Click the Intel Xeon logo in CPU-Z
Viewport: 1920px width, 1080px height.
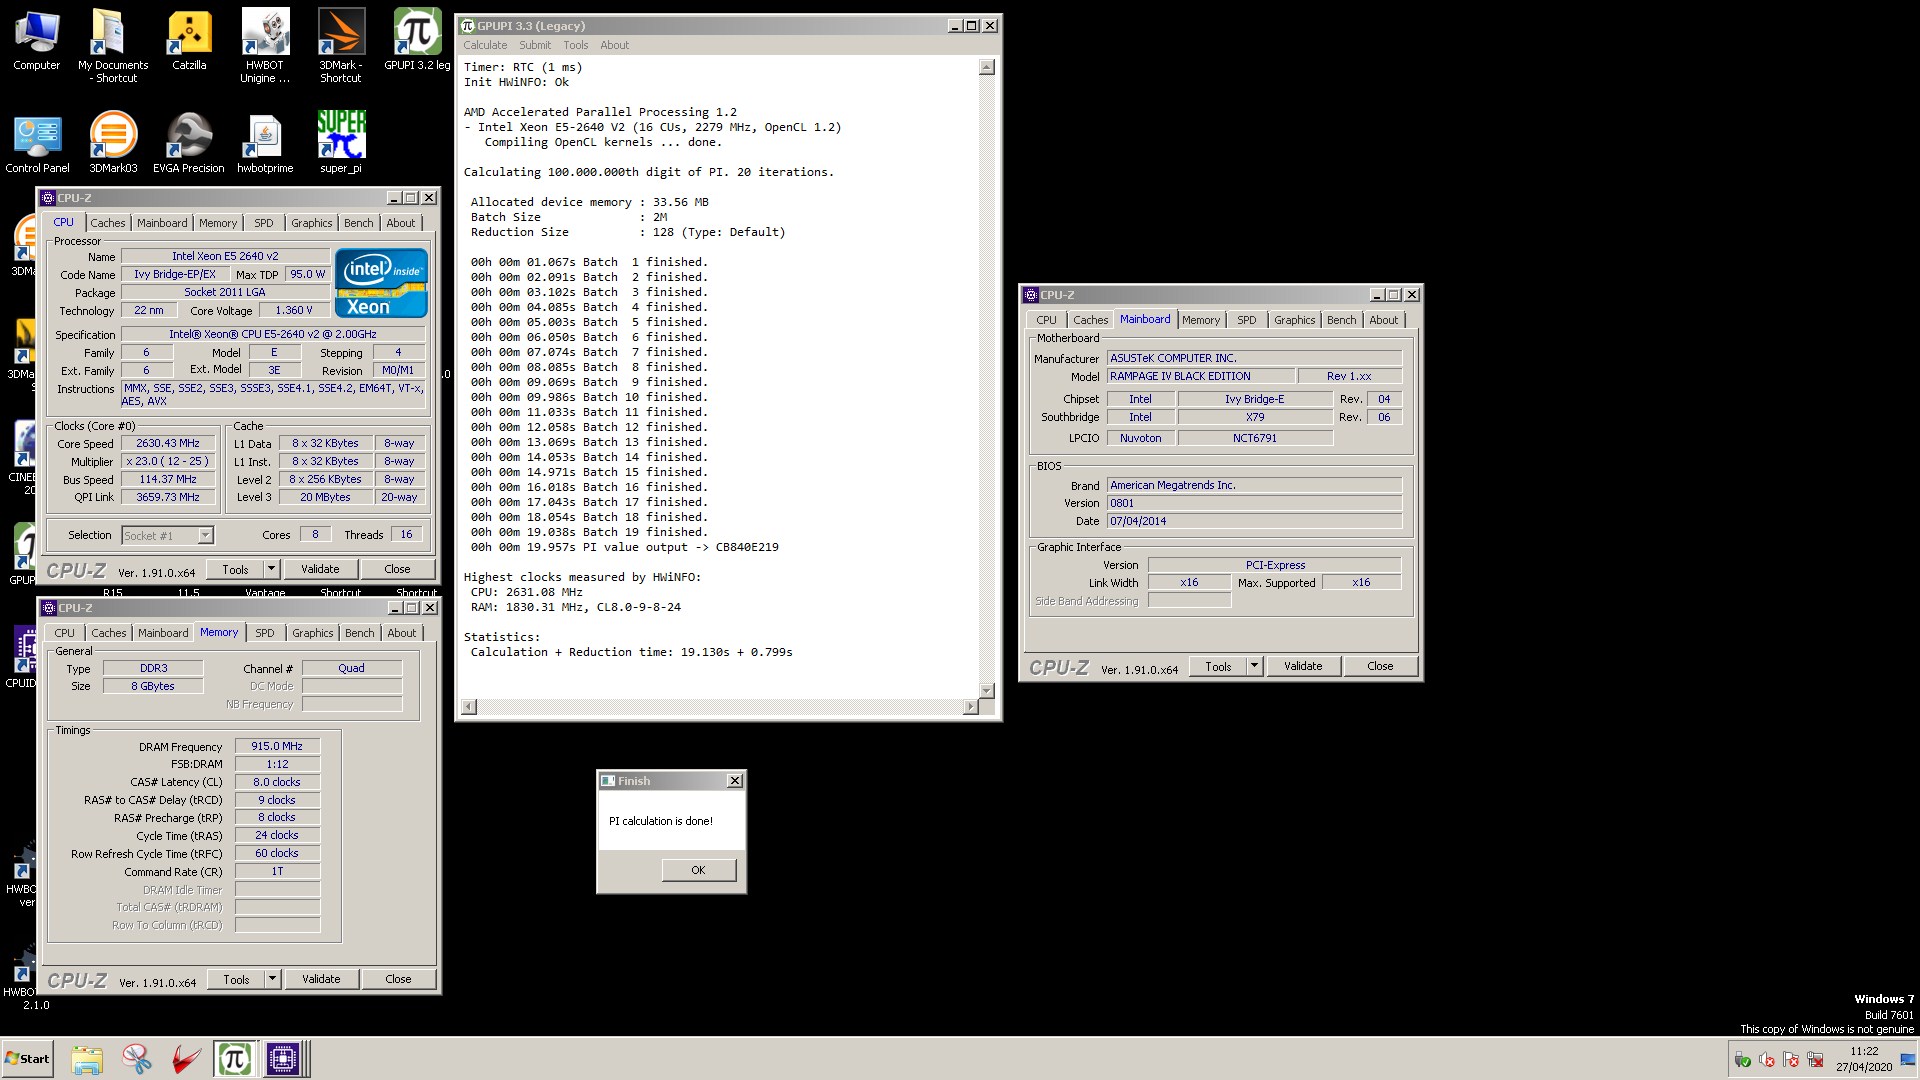point(381,283)
